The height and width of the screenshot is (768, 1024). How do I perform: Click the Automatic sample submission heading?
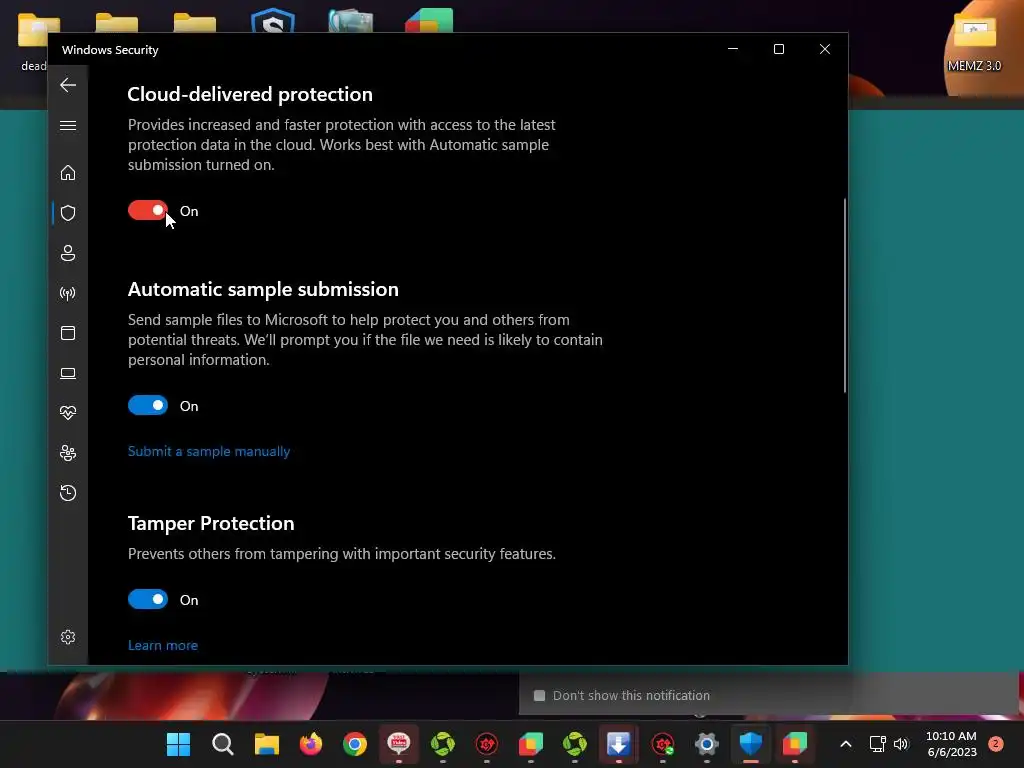pos(263,289)
